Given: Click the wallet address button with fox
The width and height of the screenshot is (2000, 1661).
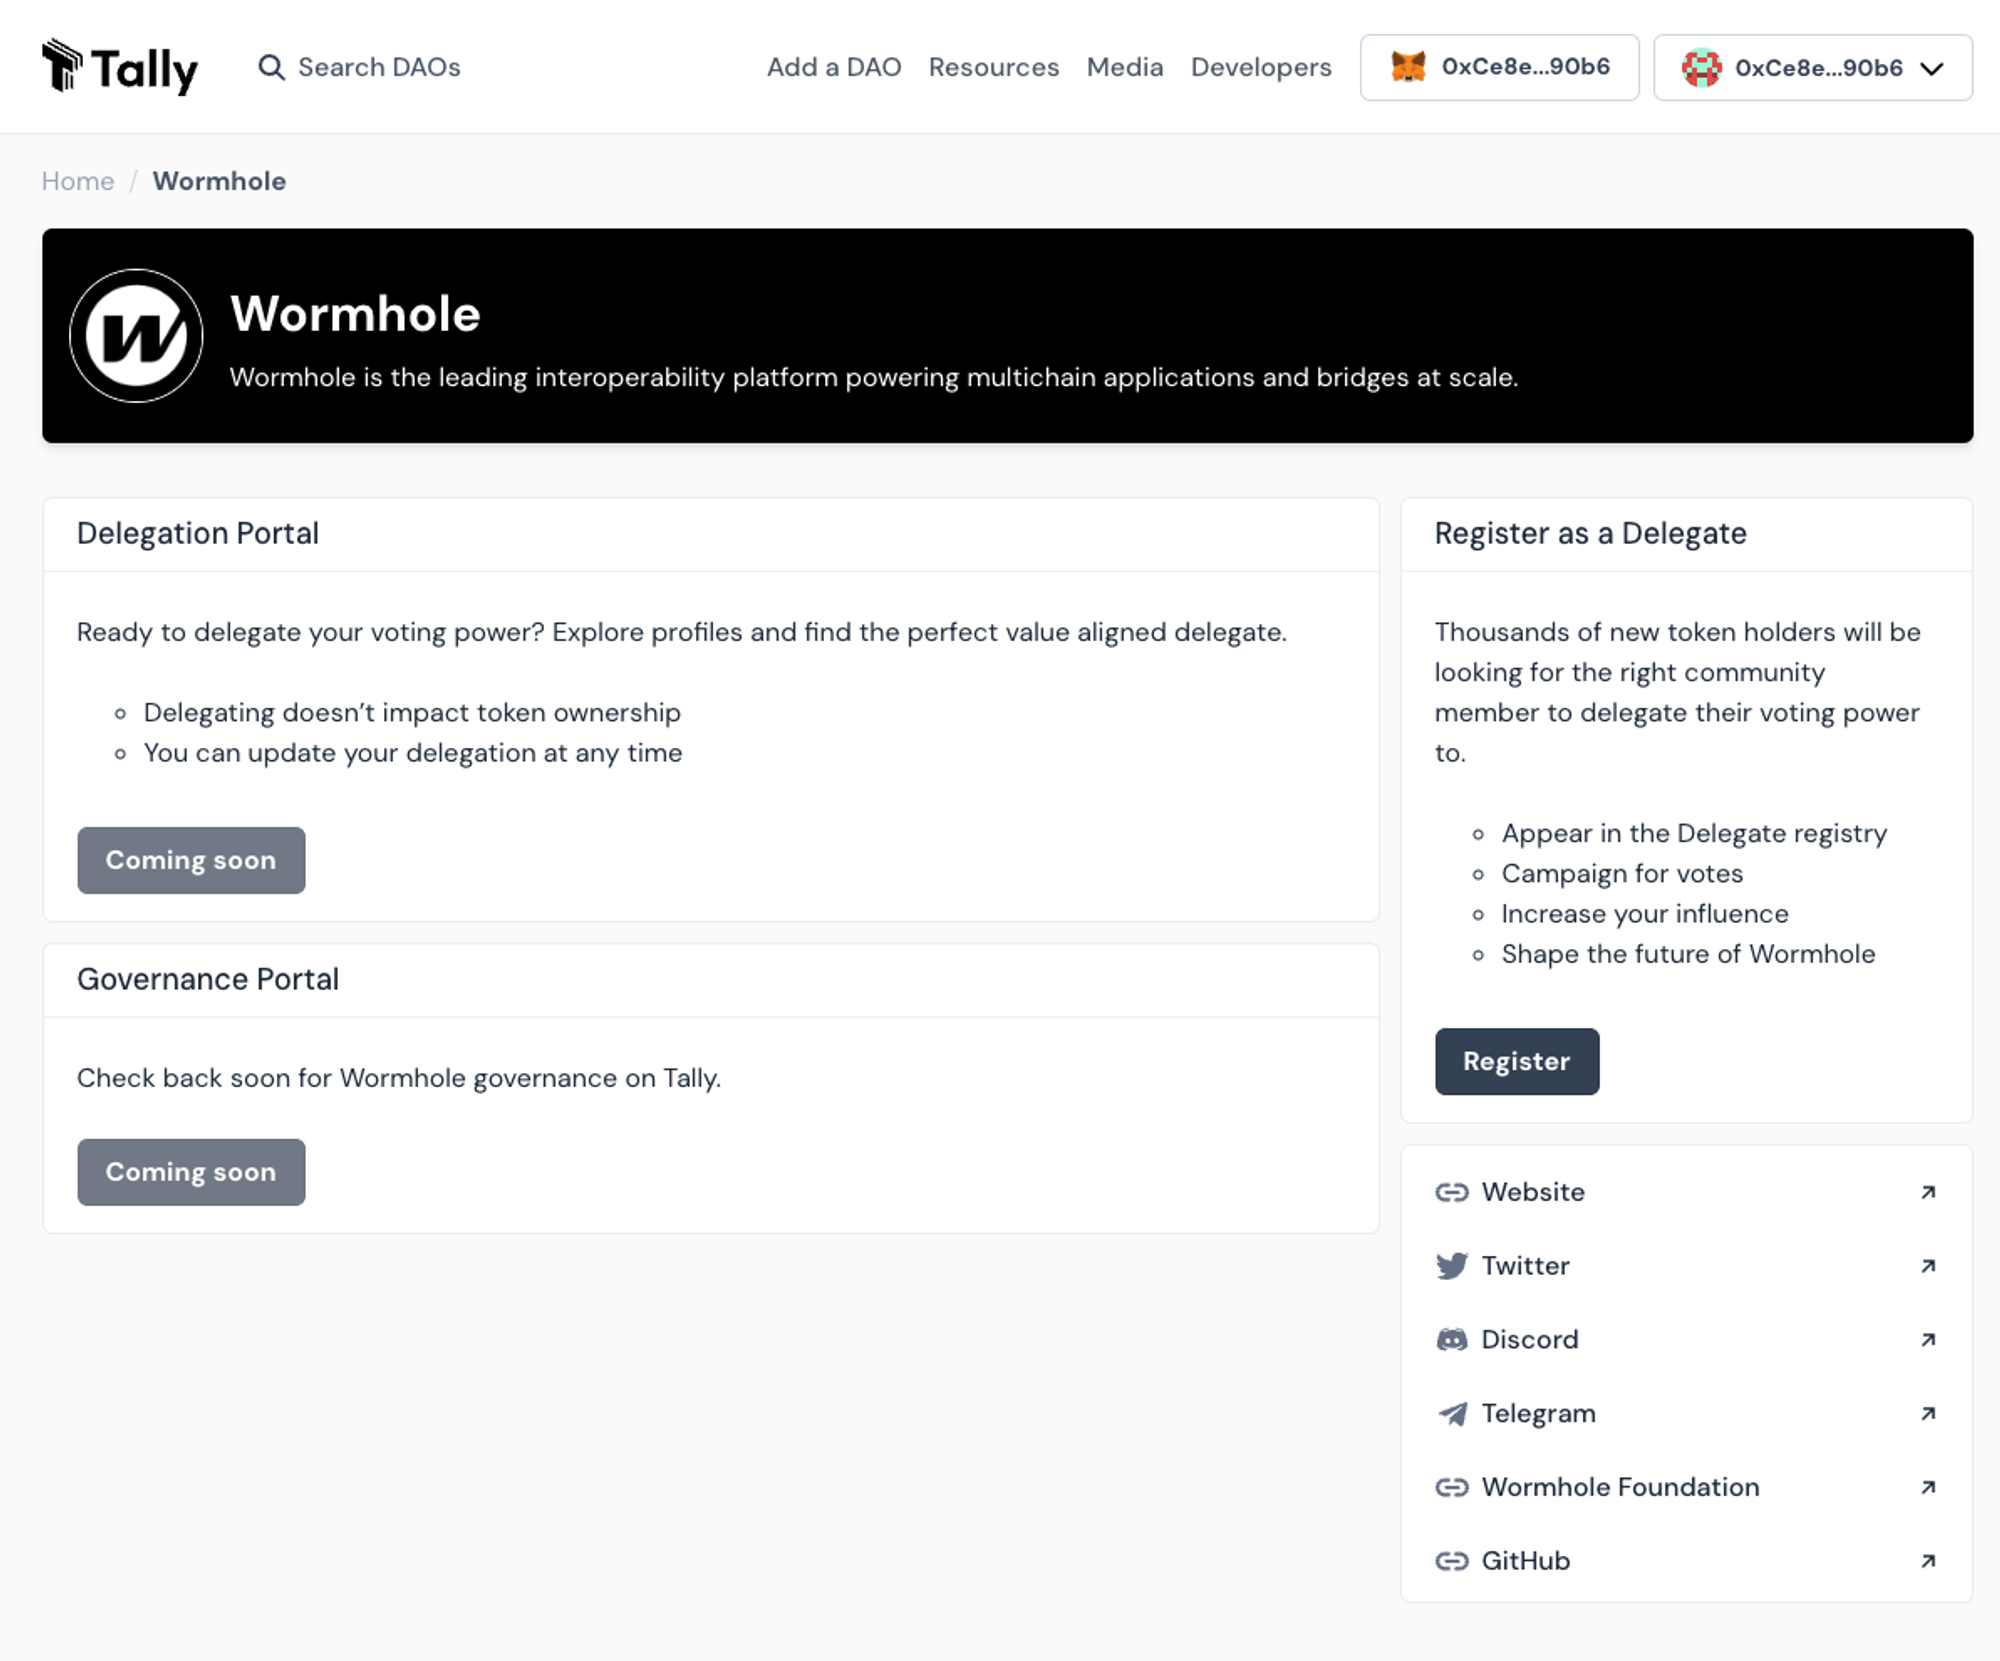Looking at the screenshot, I should coord(1499,67).
